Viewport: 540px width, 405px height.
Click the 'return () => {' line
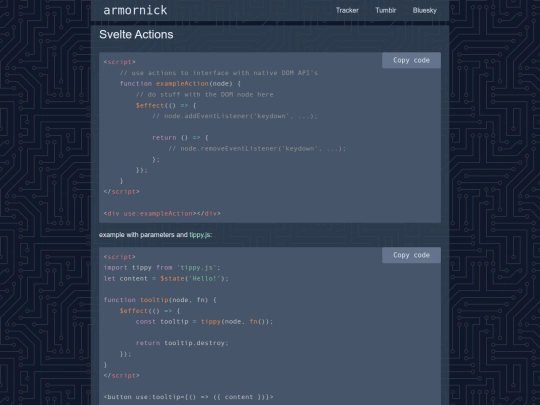(180, 138)
